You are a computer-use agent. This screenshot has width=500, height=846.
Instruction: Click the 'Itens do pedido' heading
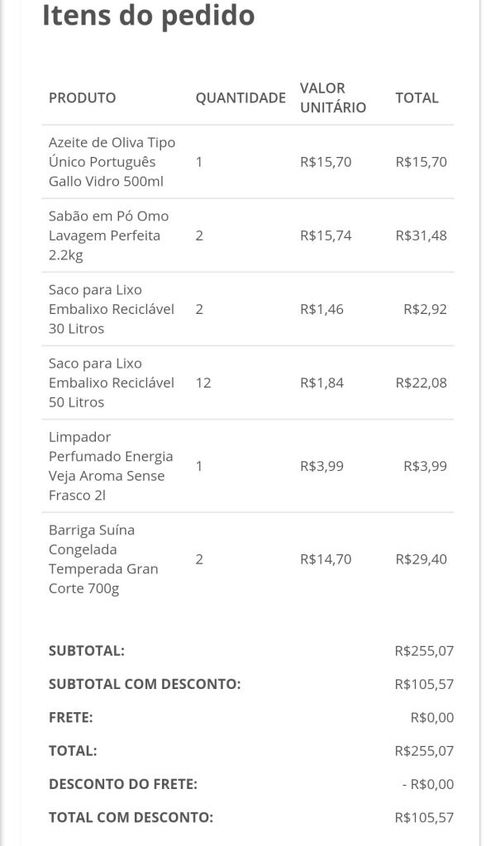(148, 15)
